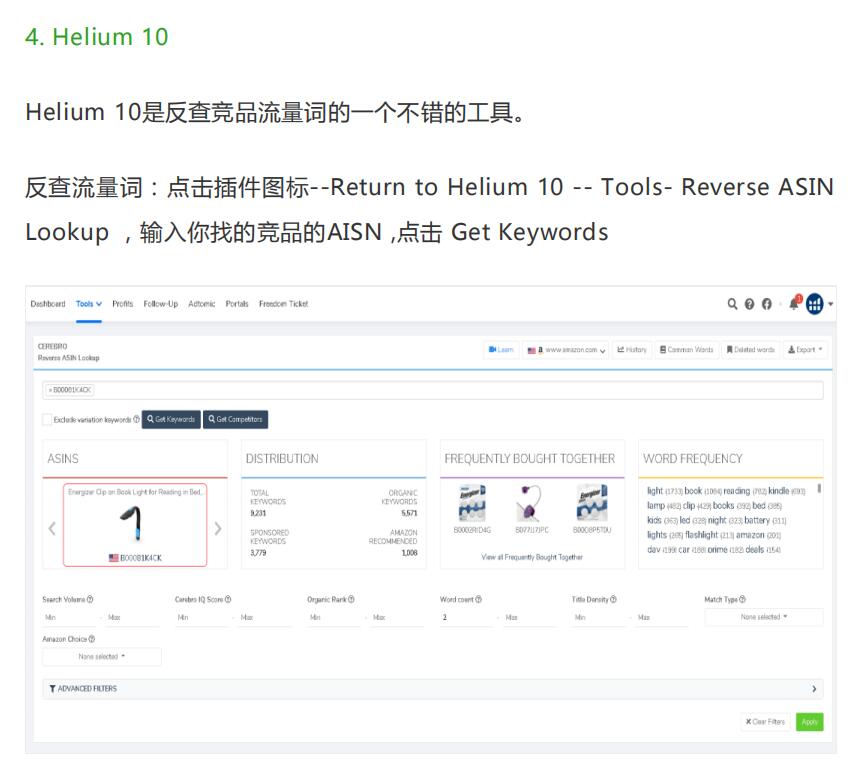The width and height of the screenshot is (864, 781).
Task: Click the help icon beside Cerebro IQ Score
Action: click(228, 599)
